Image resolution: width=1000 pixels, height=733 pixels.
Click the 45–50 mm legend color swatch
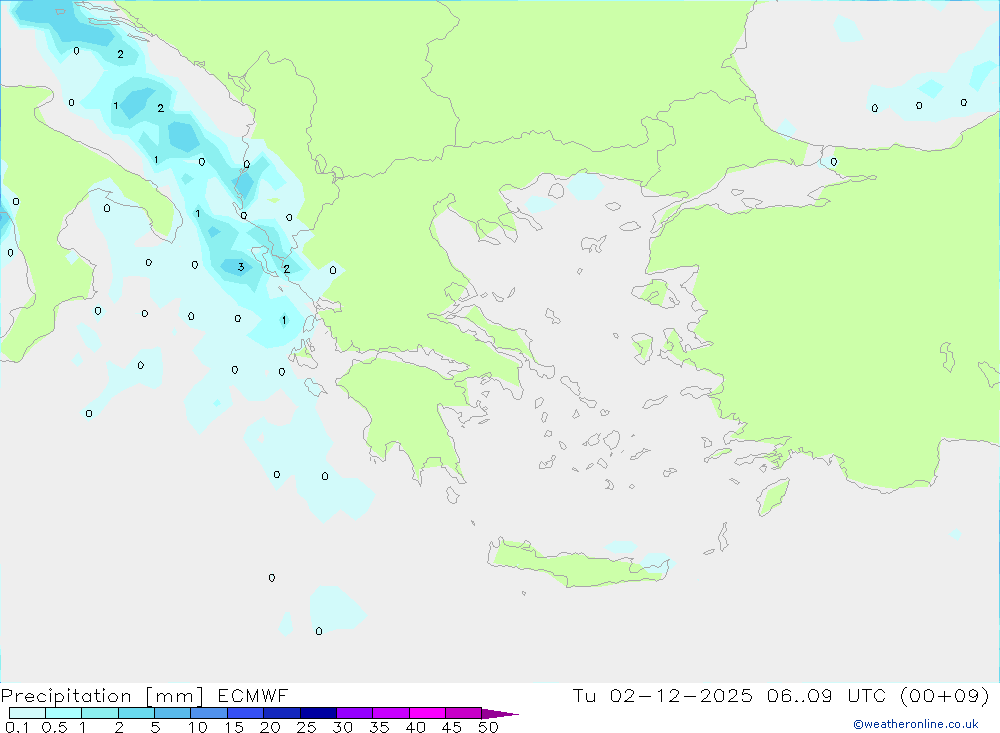coord(463,713)
